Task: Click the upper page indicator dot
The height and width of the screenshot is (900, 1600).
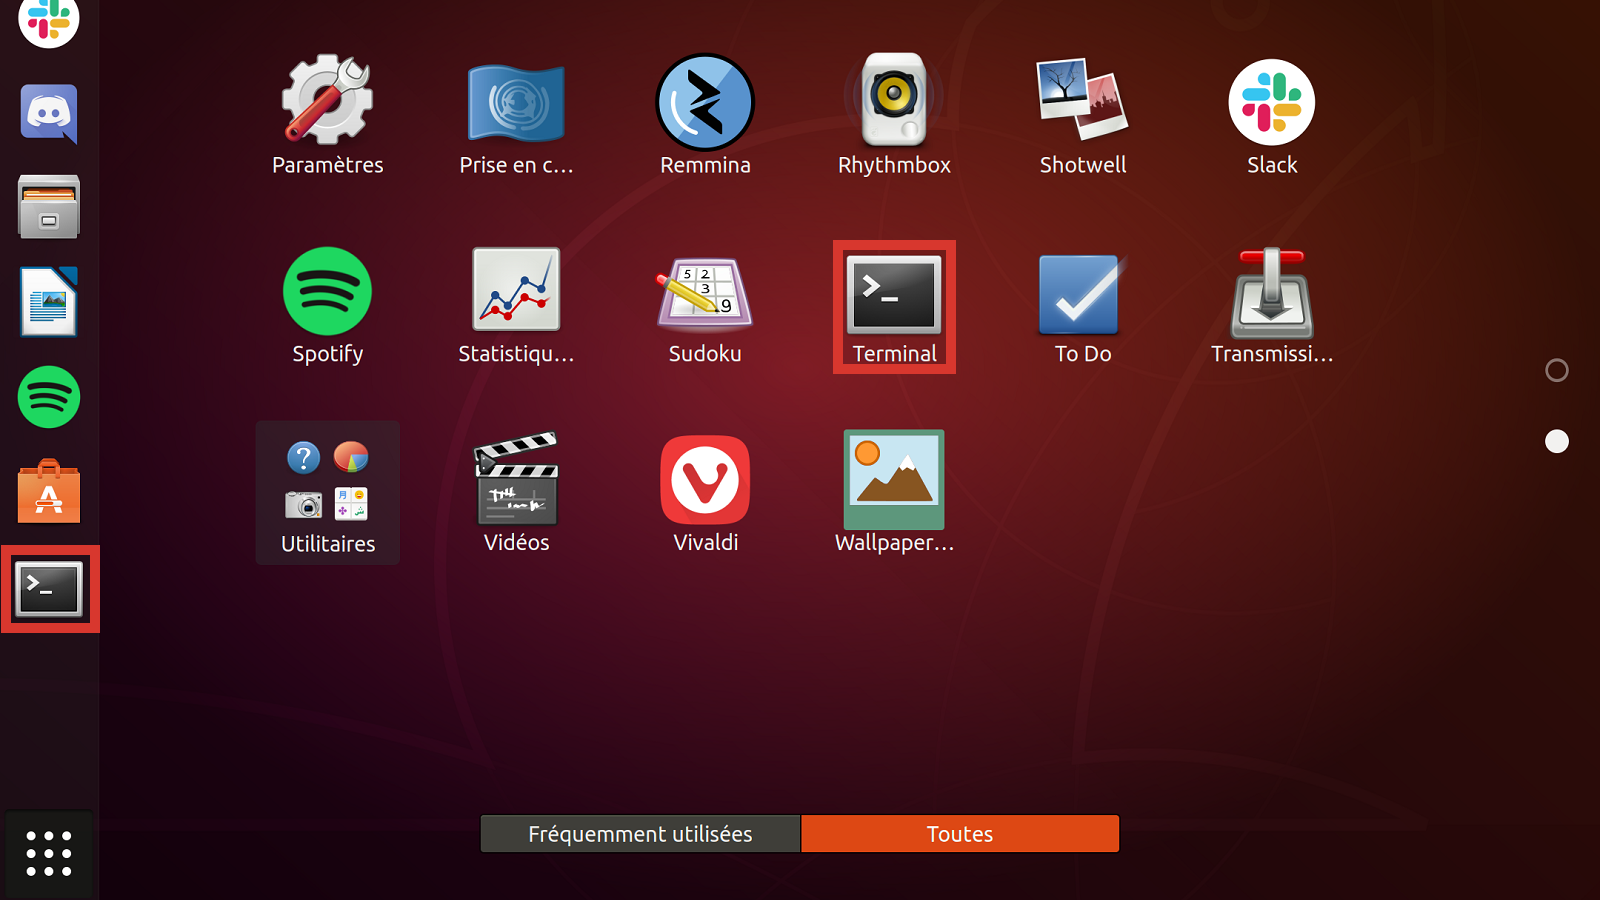Action: tap(1556, 370)
